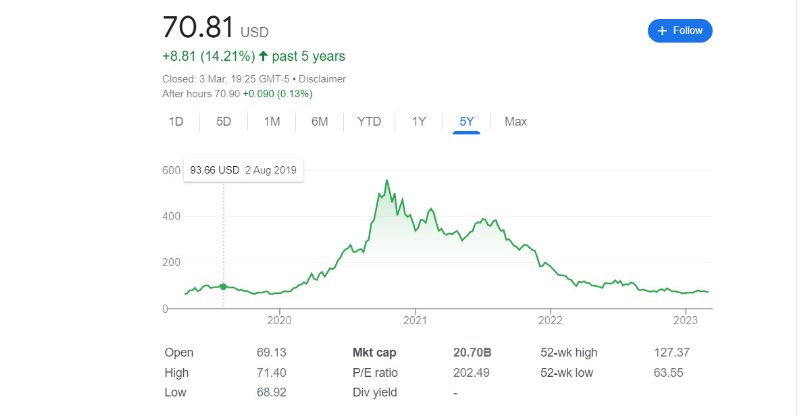Click the P/E ratio label
Viewport: 806px width, 416px height.
pos(376,372)
